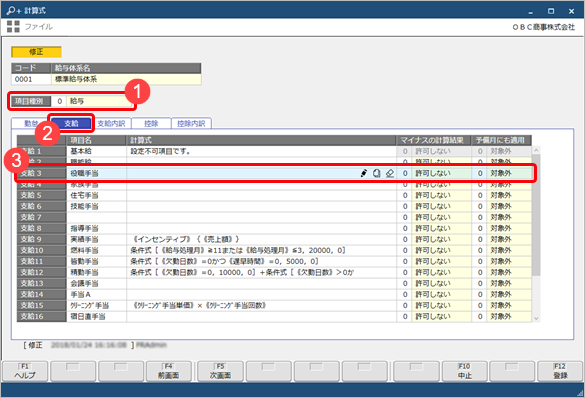
Task: Click 対象外 in the 役職手当 row
Action: point(509,173)
